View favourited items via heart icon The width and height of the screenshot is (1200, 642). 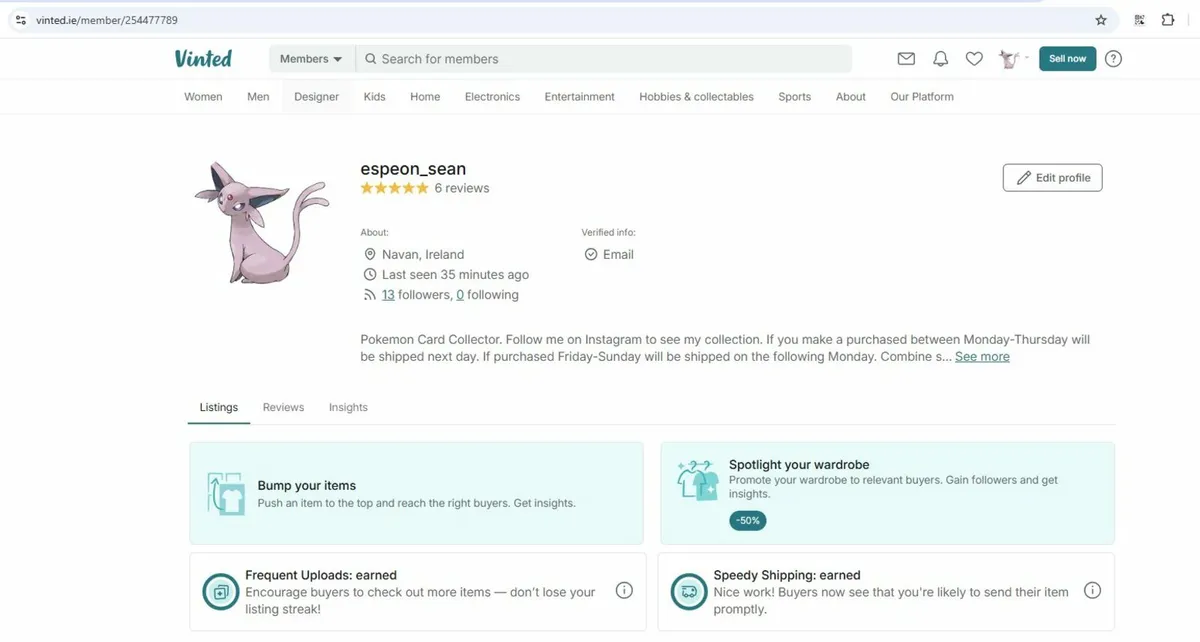974,59
